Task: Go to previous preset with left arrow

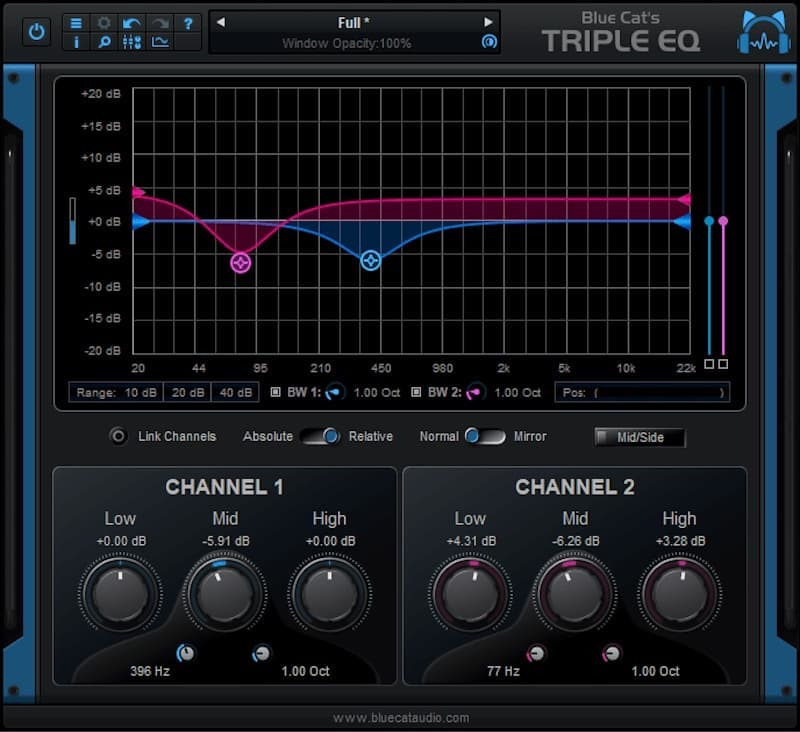Action: pos(221,22)
